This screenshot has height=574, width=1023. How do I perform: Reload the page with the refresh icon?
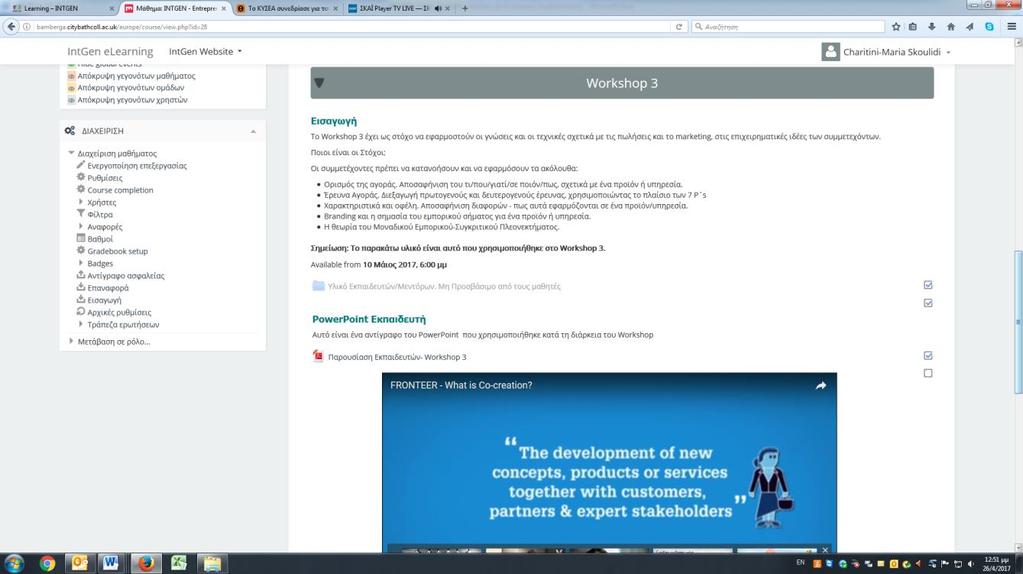[679, 27]
